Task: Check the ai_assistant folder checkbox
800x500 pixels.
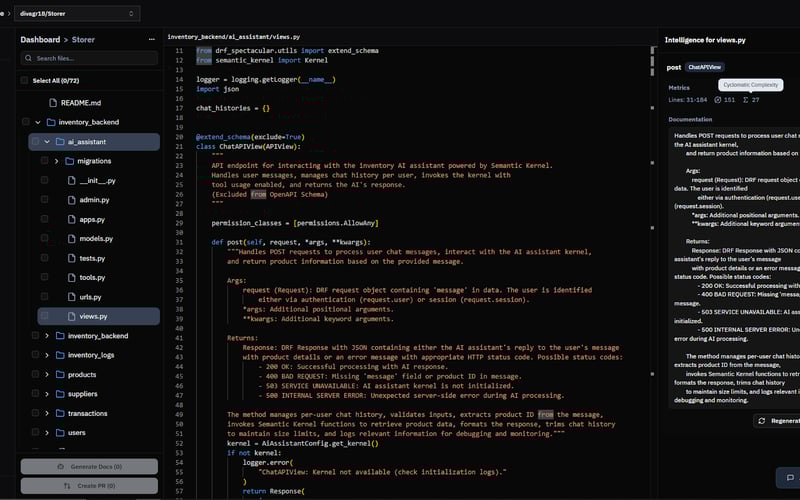Action: coord(35,141)
